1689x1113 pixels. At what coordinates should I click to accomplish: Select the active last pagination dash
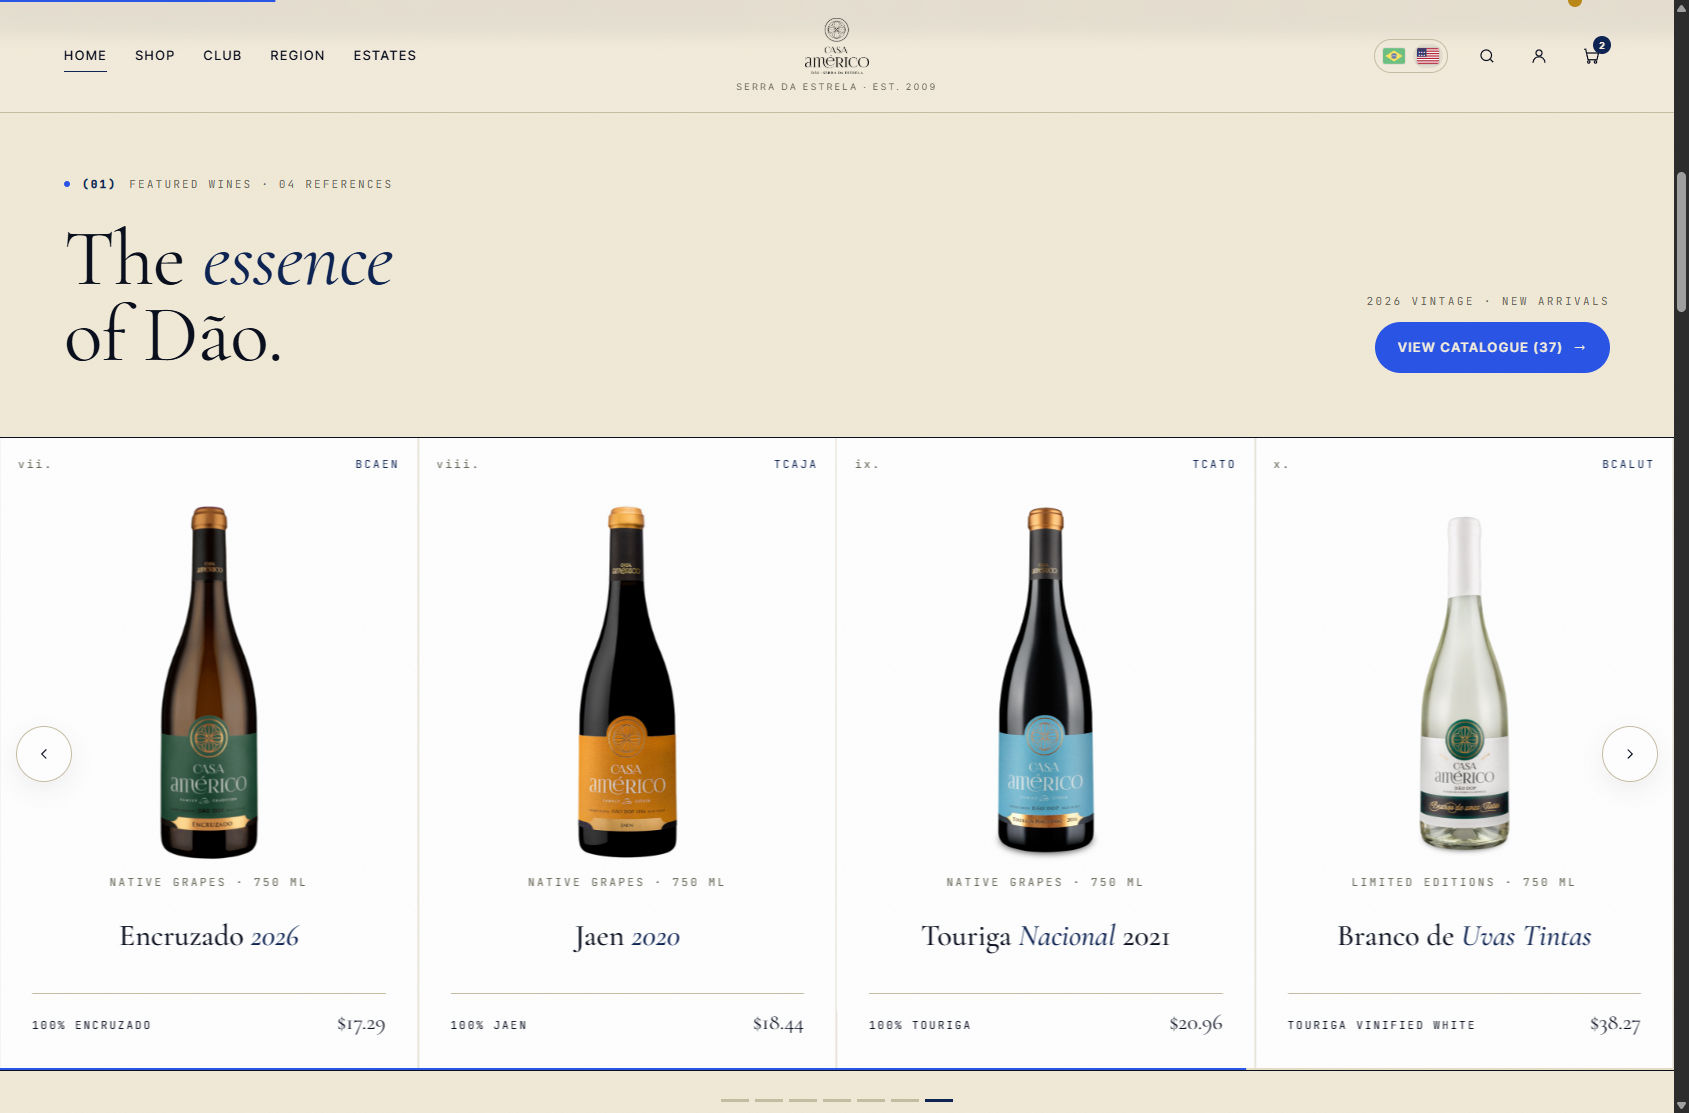click(939, 1100)
